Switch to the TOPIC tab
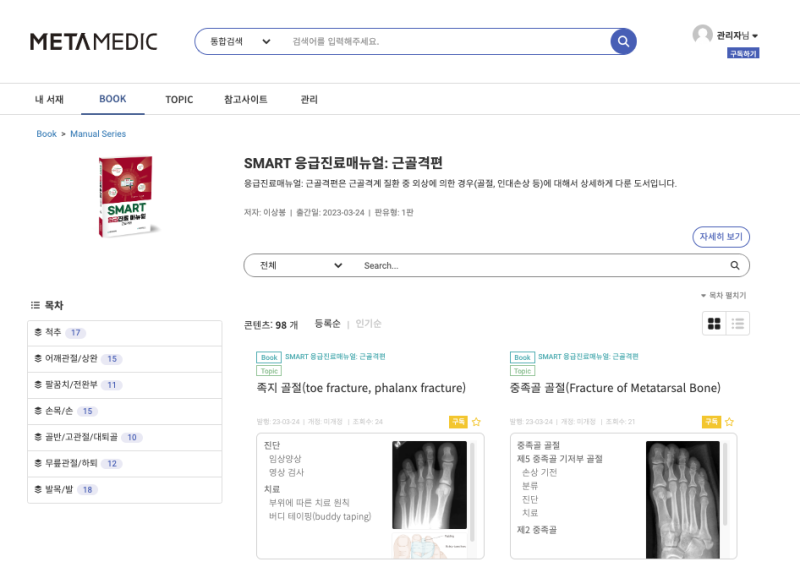 point(179,99)
